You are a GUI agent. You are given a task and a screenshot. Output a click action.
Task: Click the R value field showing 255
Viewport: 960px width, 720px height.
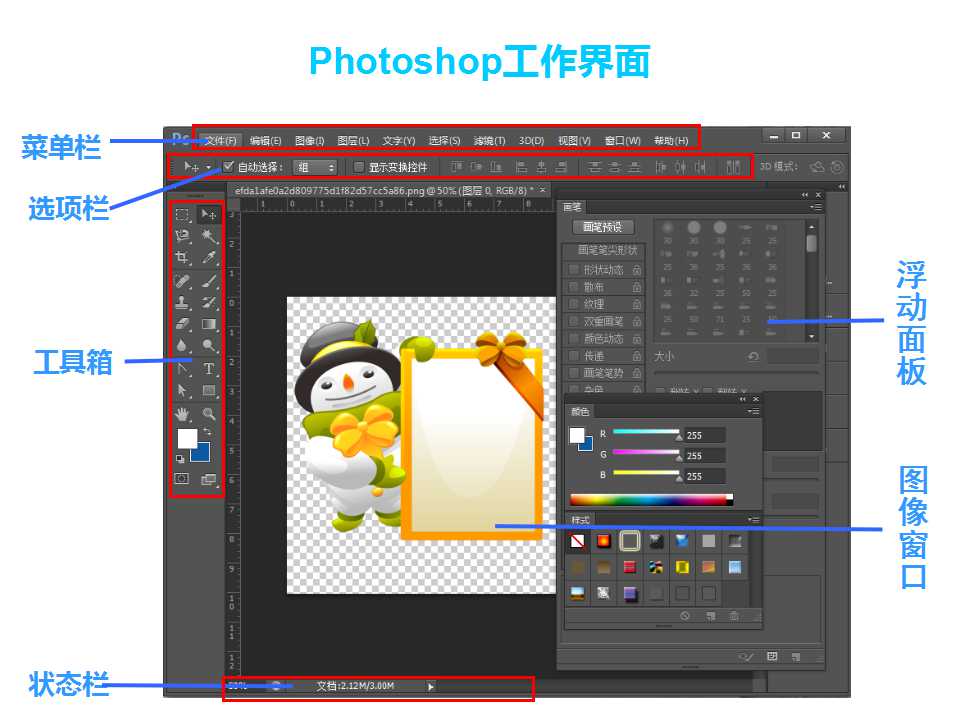(705, 435)
